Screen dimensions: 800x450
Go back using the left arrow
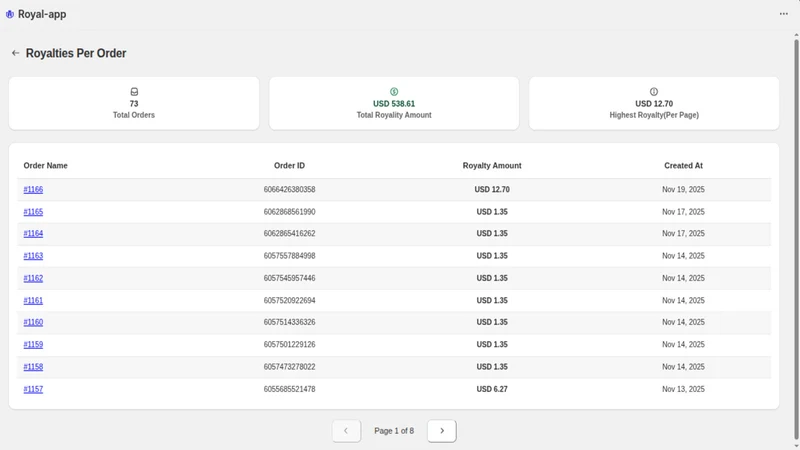click(x=15, y=53)
